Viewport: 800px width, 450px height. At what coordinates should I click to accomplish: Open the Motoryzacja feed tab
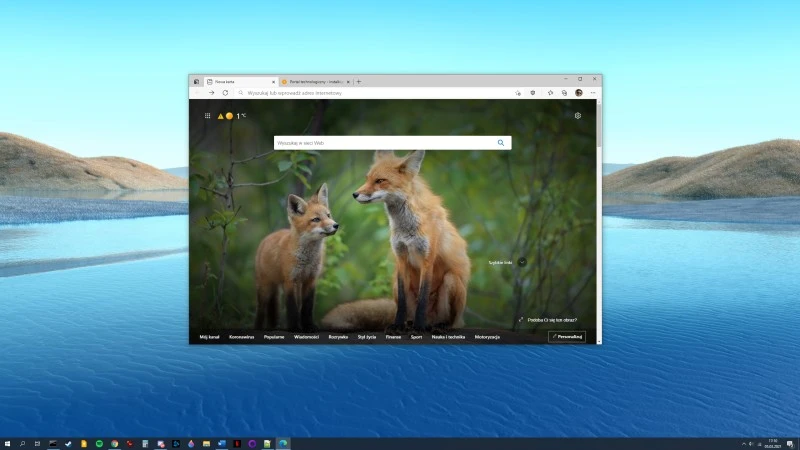pos(487,337)
